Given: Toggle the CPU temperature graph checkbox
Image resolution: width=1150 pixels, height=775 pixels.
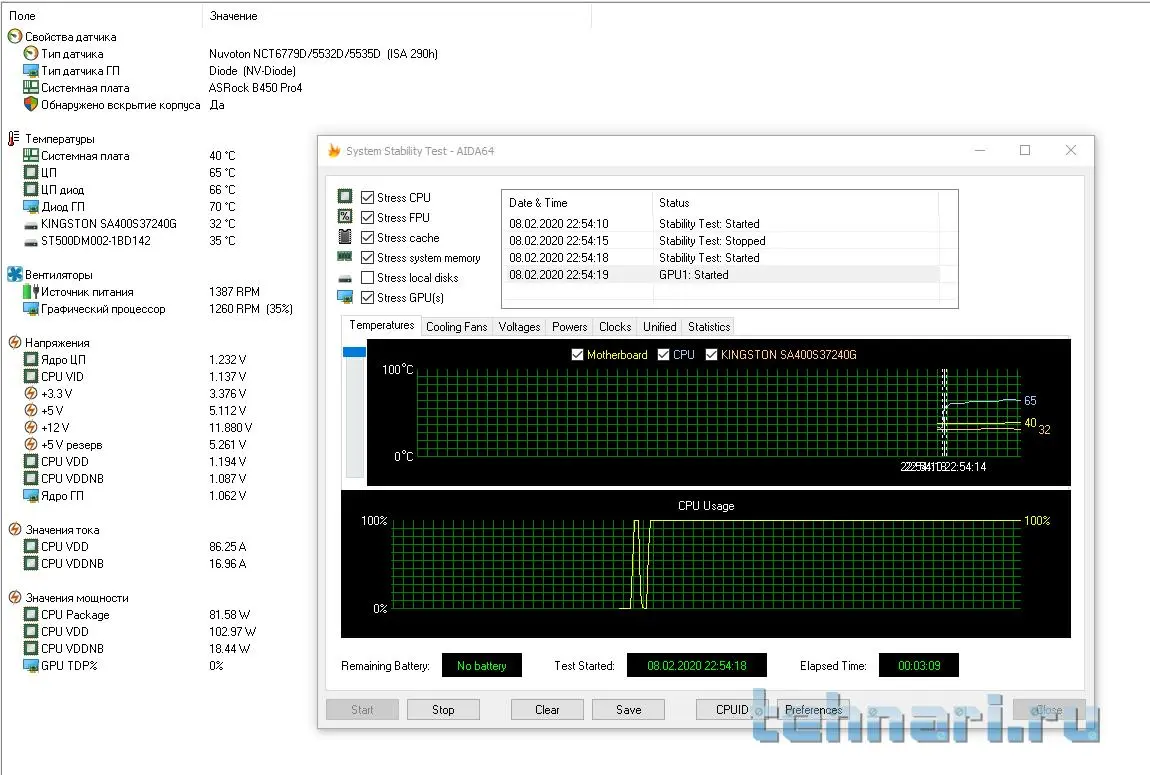Looking at the screenshot, I should (x=664, y=354).
